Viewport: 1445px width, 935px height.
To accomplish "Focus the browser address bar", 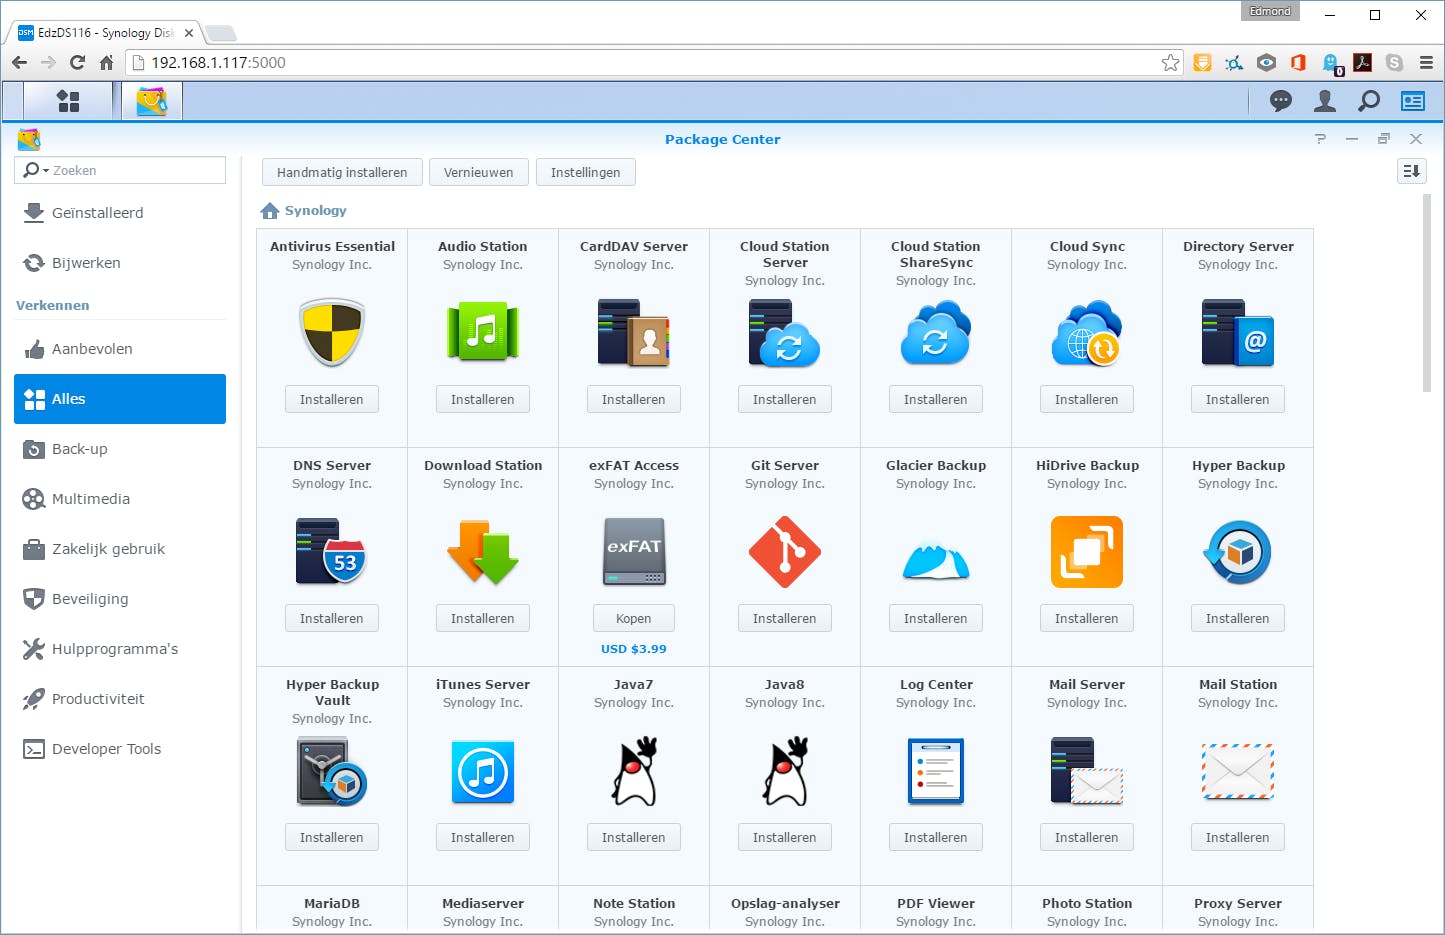I will point(655,62).
